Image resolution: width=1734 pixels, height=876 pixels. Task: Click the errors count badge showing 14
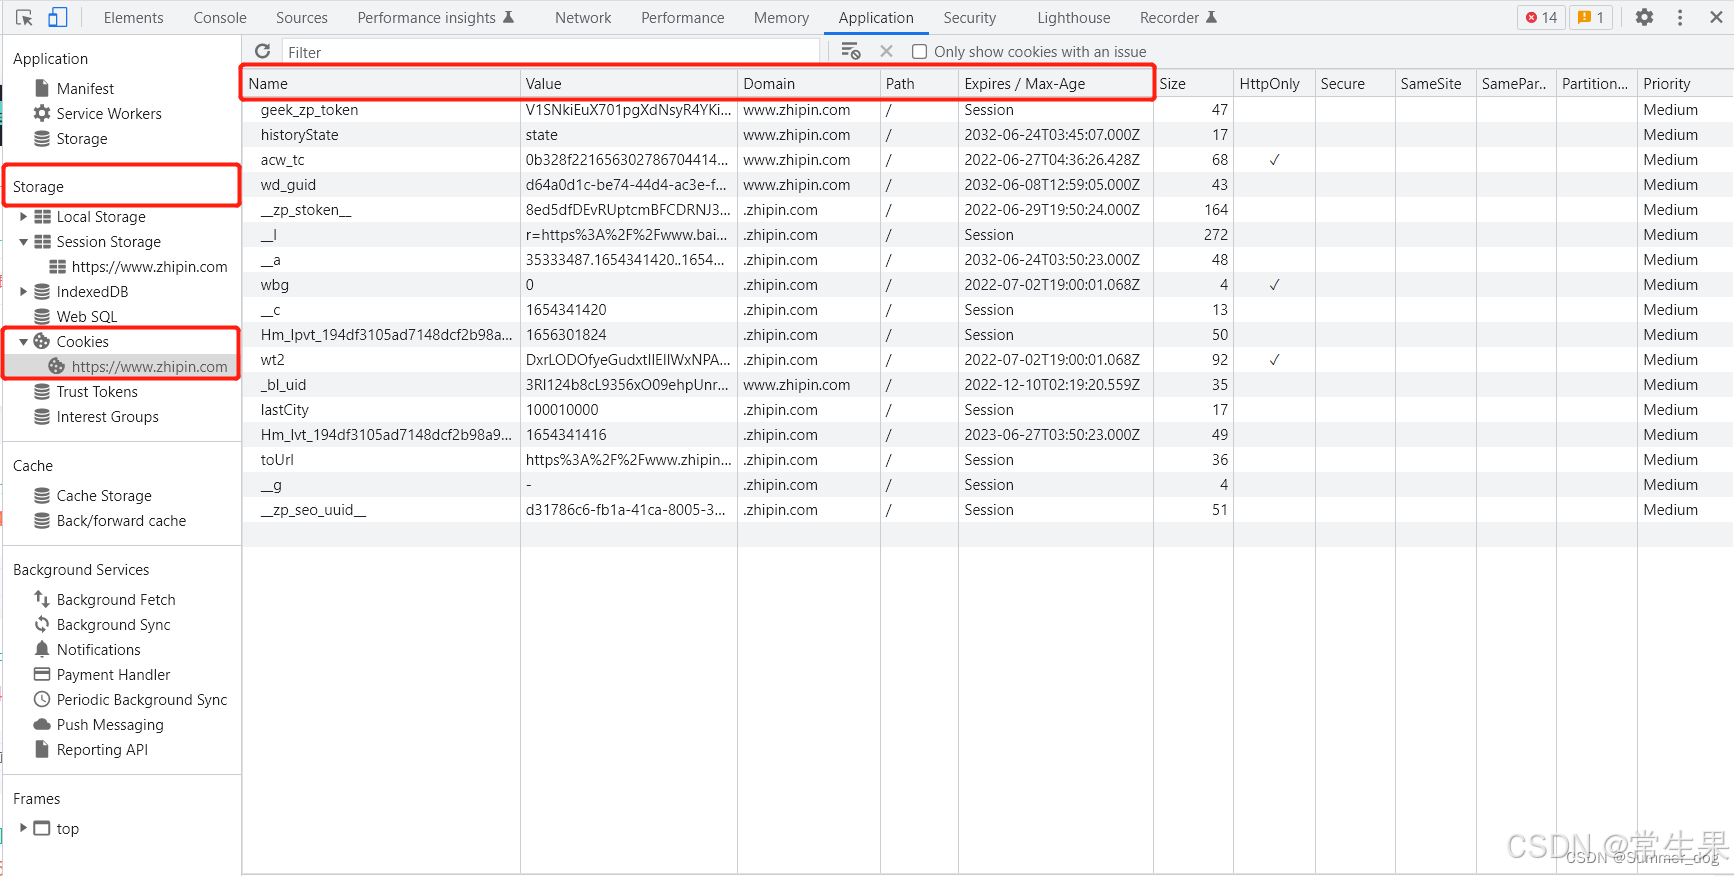(x=1542, y=17)
